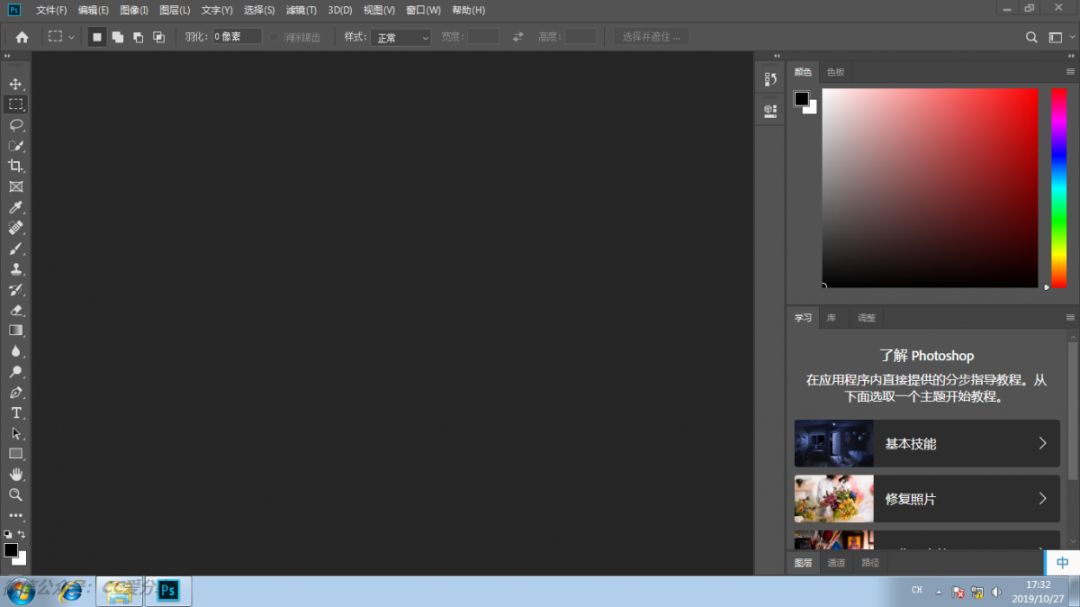Viewport: 1080px width, 607px height.
Task: Click the Home button in options bar
Action: tap(22, 37)
